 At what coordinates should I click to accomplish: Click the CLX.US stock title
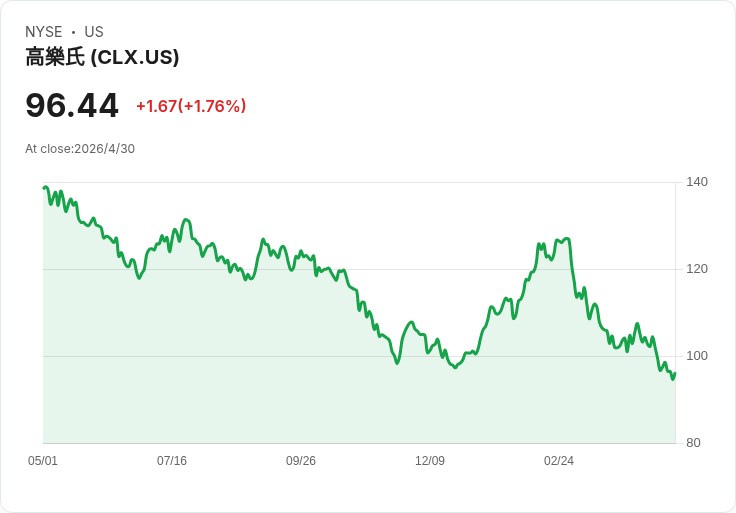pyautogui.click(x=102, y=57)
